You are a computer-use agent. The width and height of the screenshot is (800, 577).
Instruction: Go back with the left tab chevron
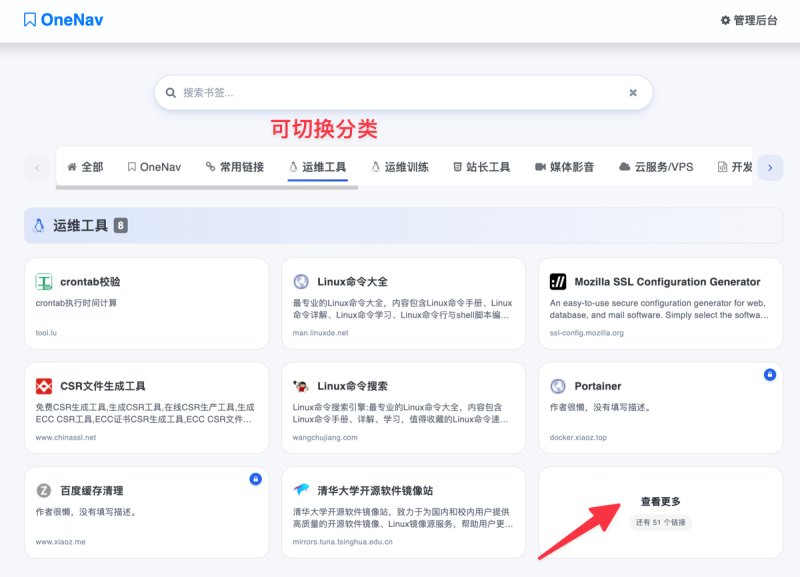[37, 168]
